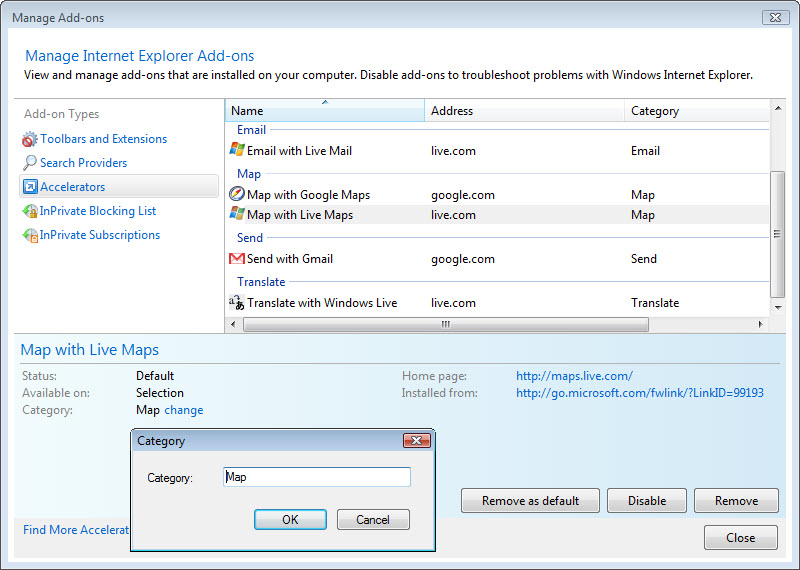Sort by the Address column header

pos(524,111)
